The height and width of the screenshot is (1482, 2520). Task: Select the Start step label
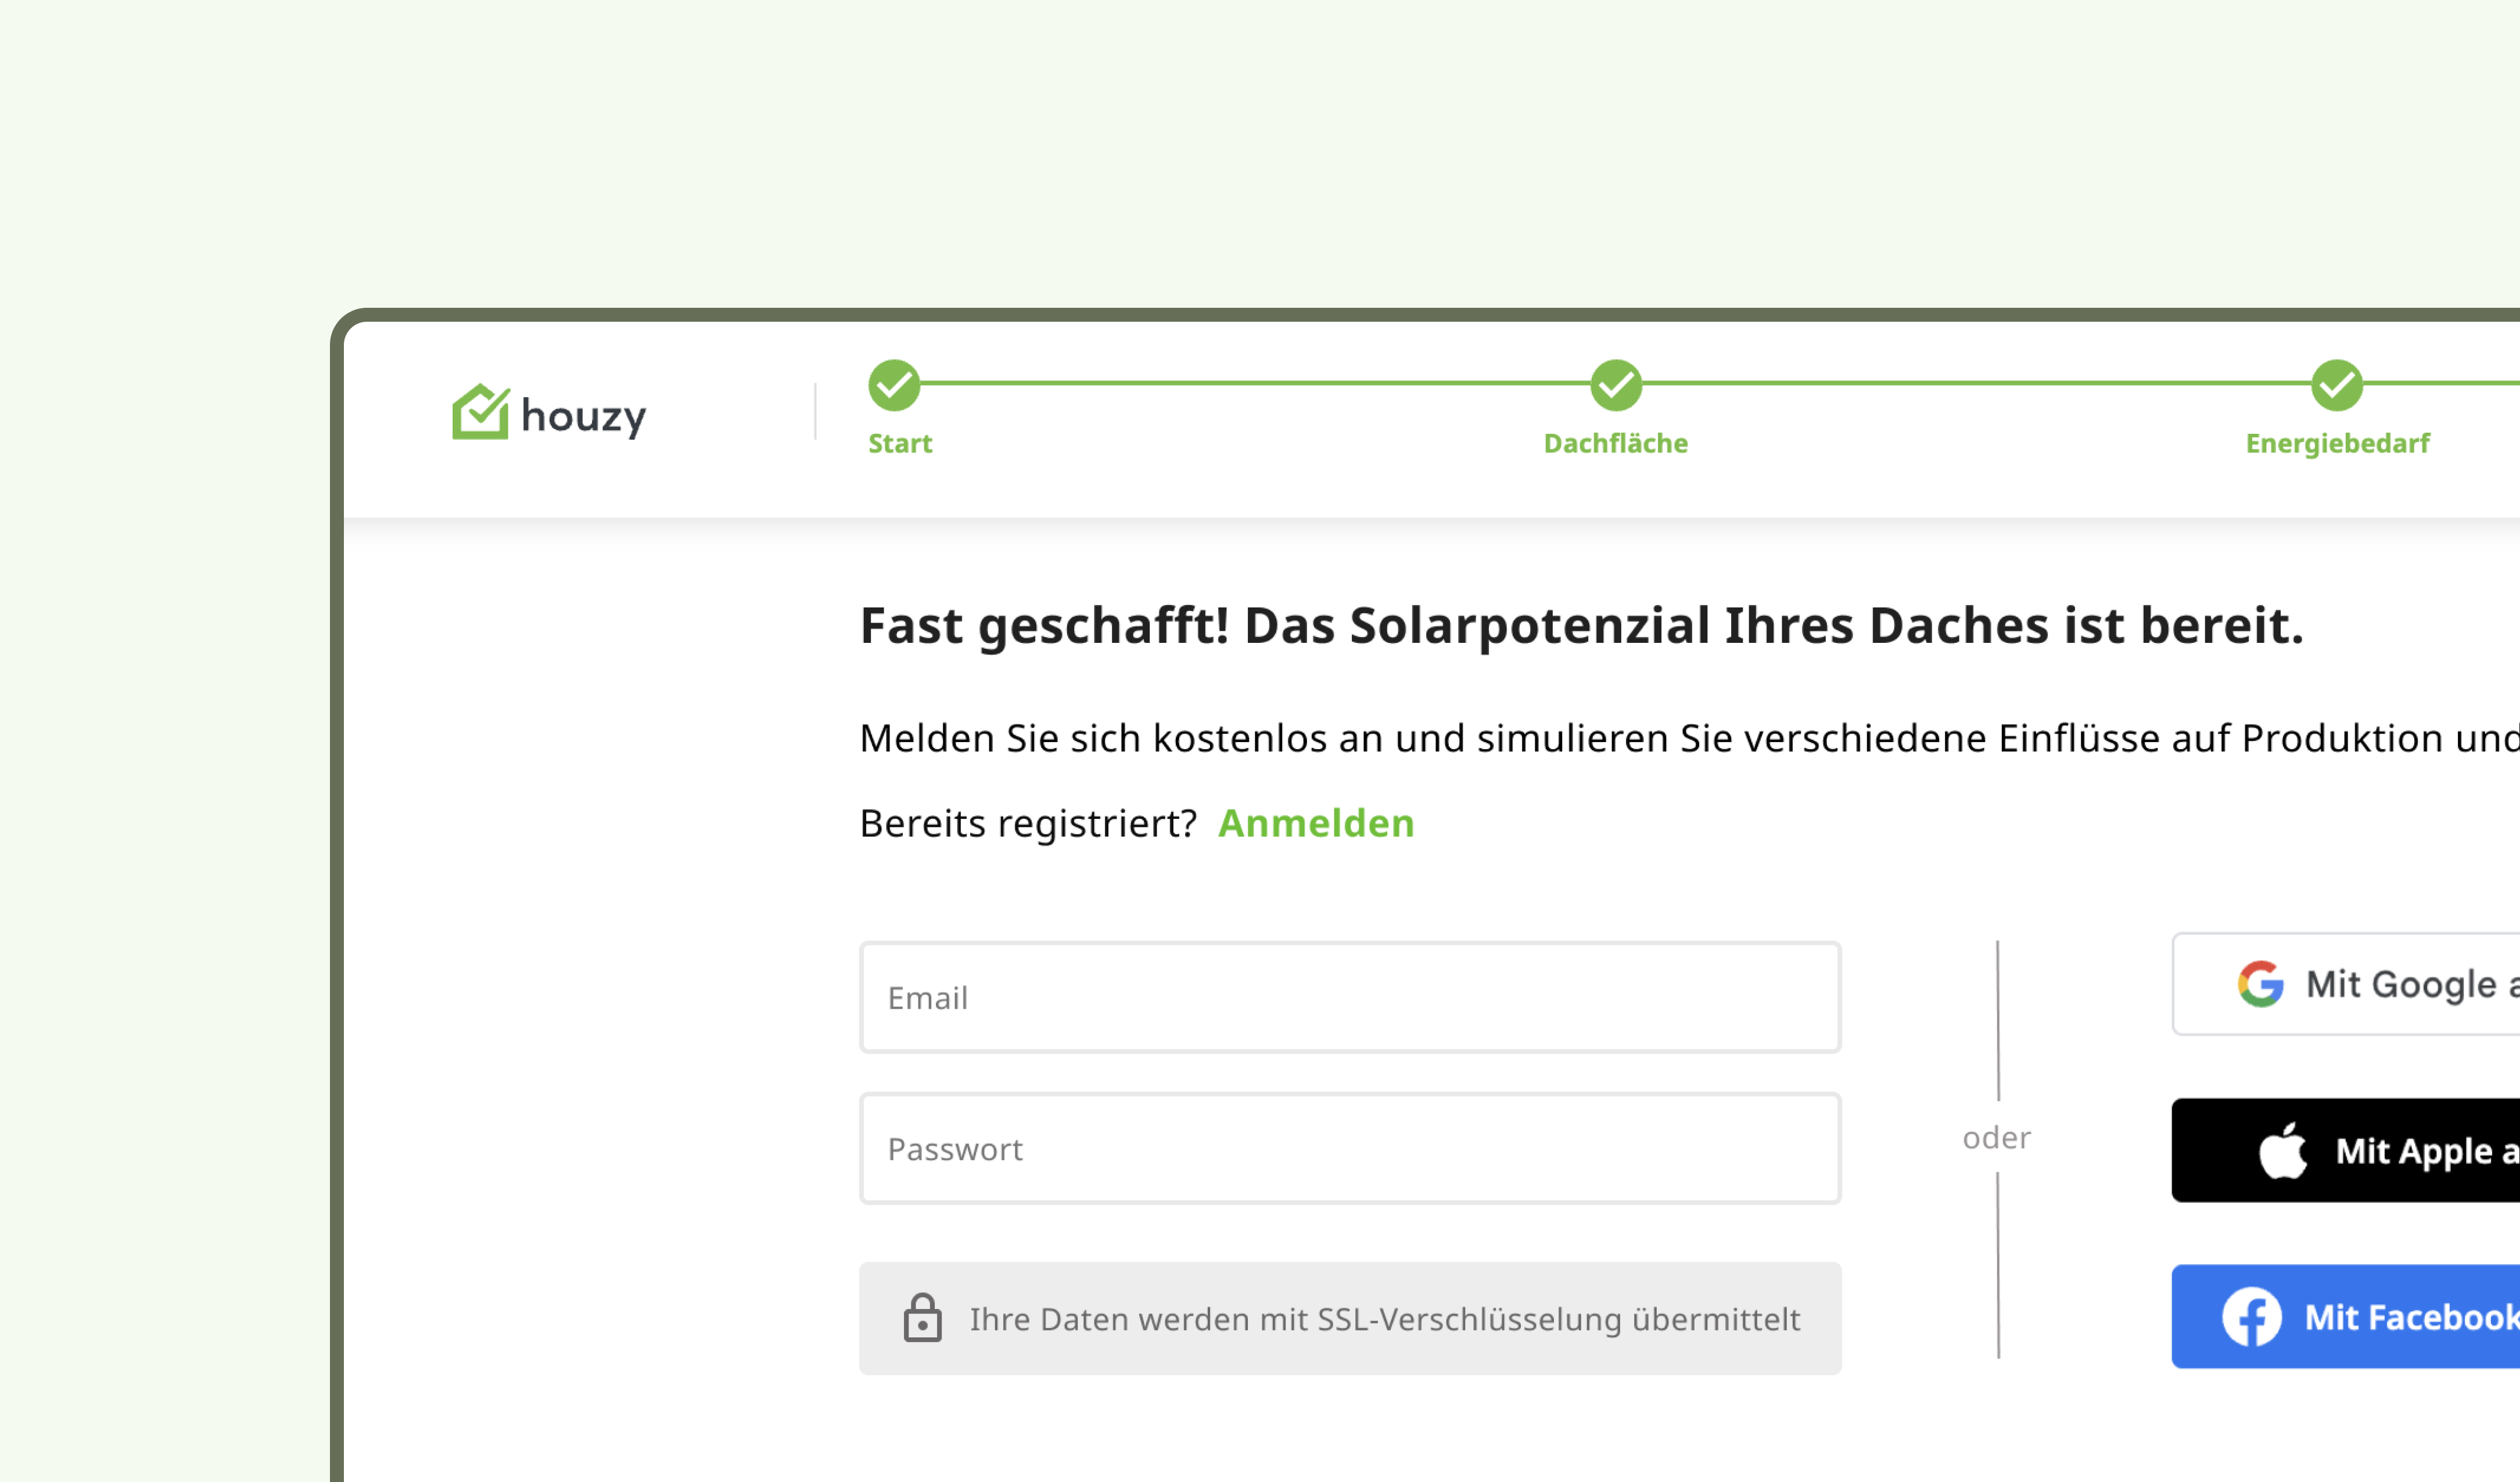point(900,443)
